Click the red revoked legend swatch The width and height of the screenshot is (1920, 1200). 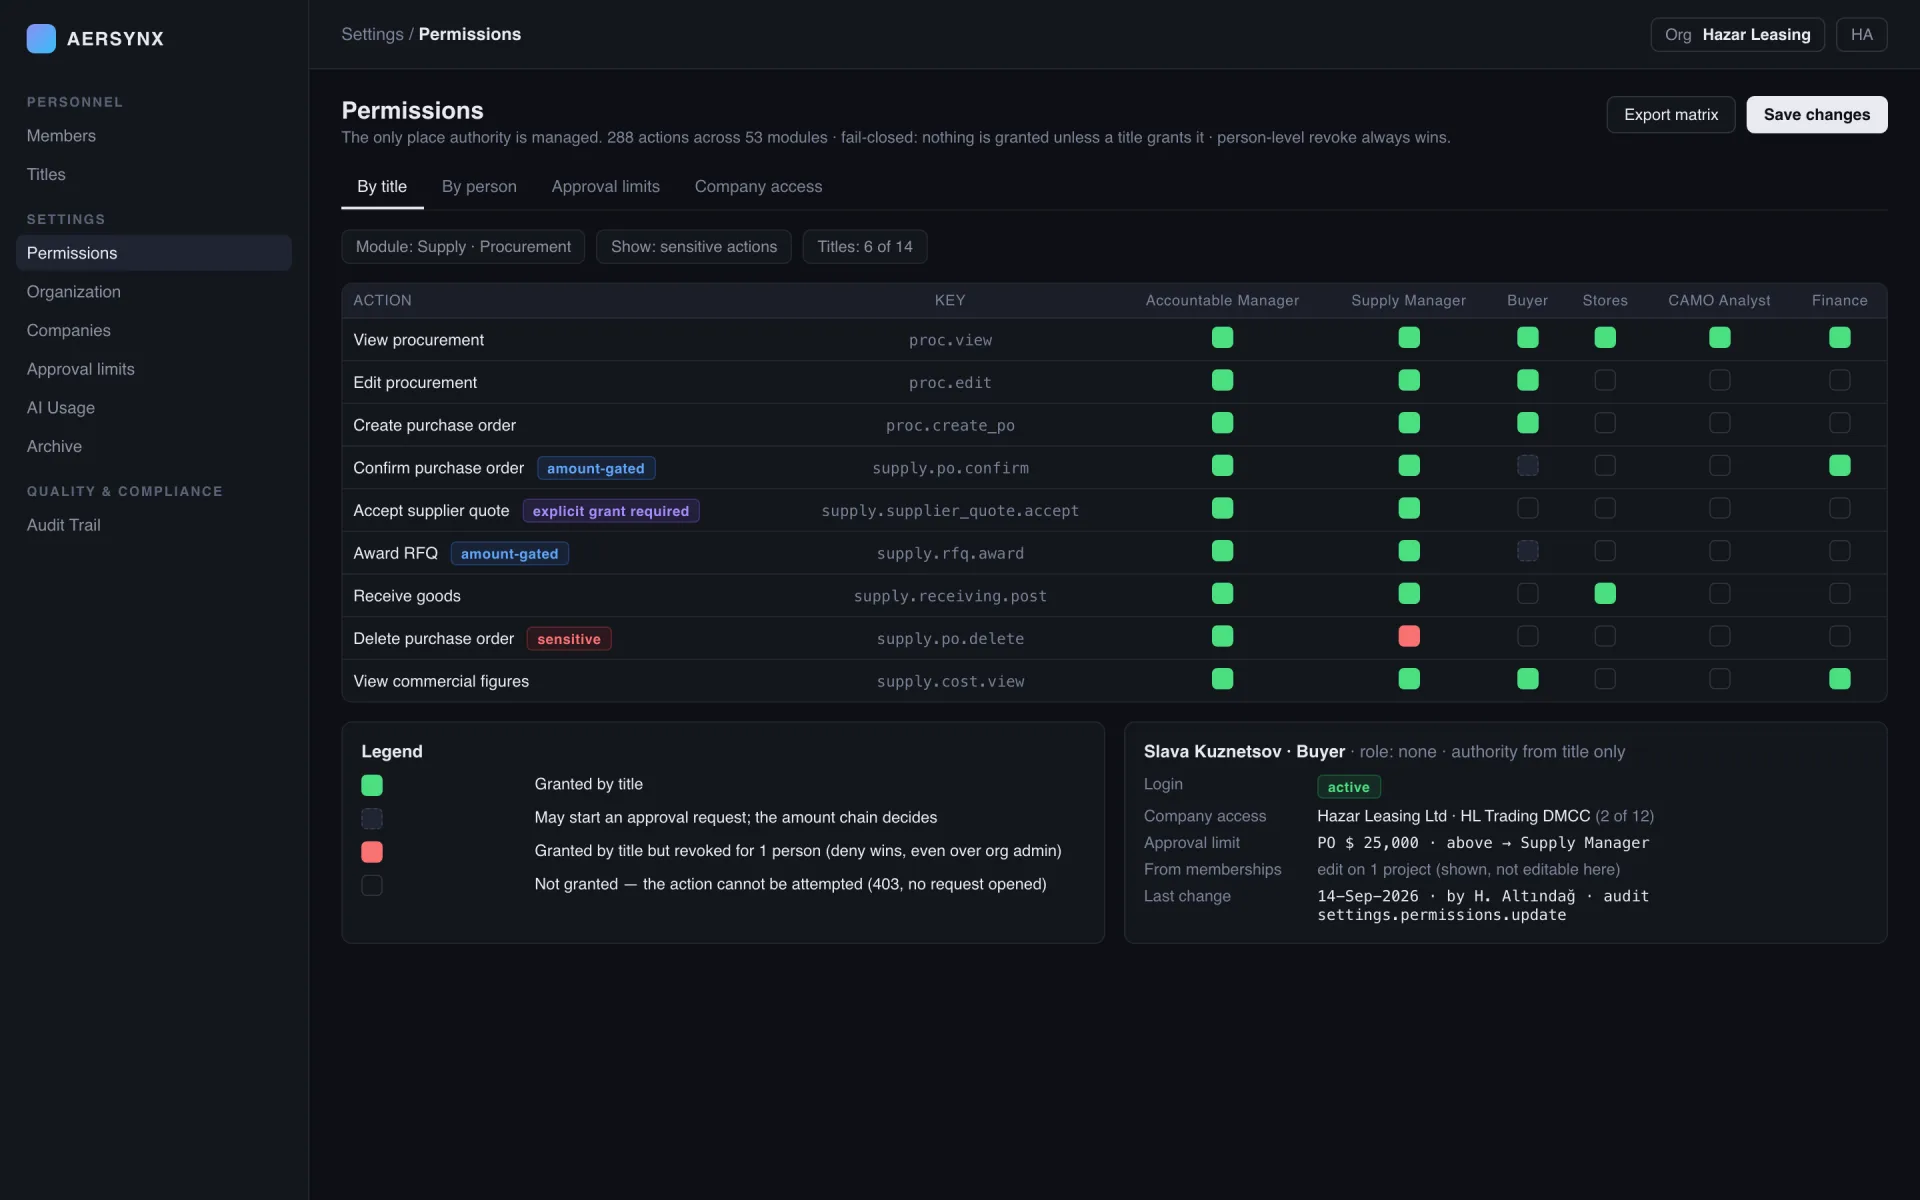click(372, 852)
